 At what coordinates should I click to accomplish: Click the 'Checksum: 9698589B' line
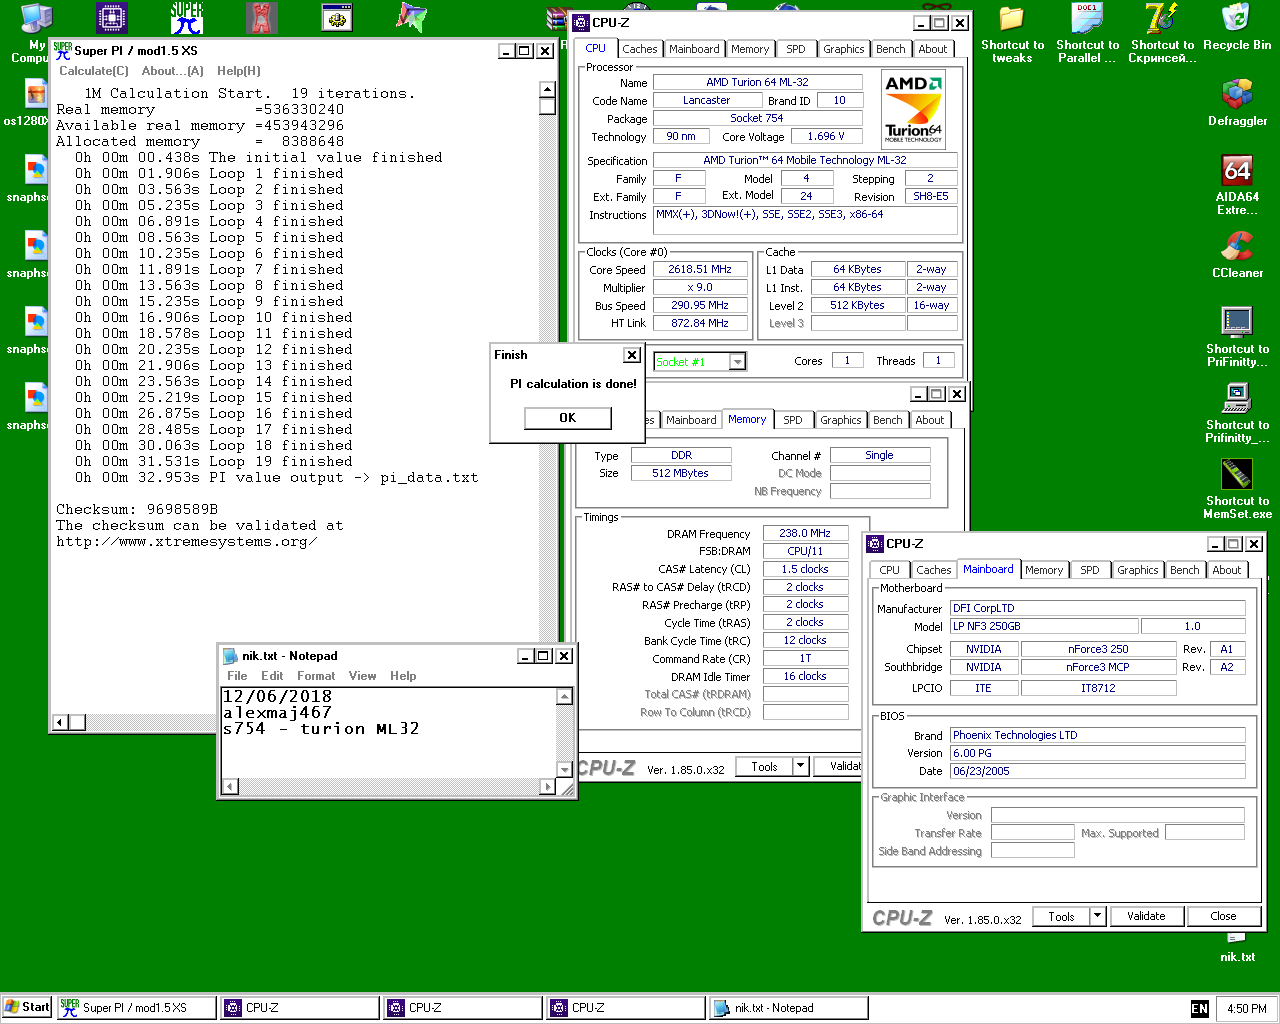tap(137, 509)
